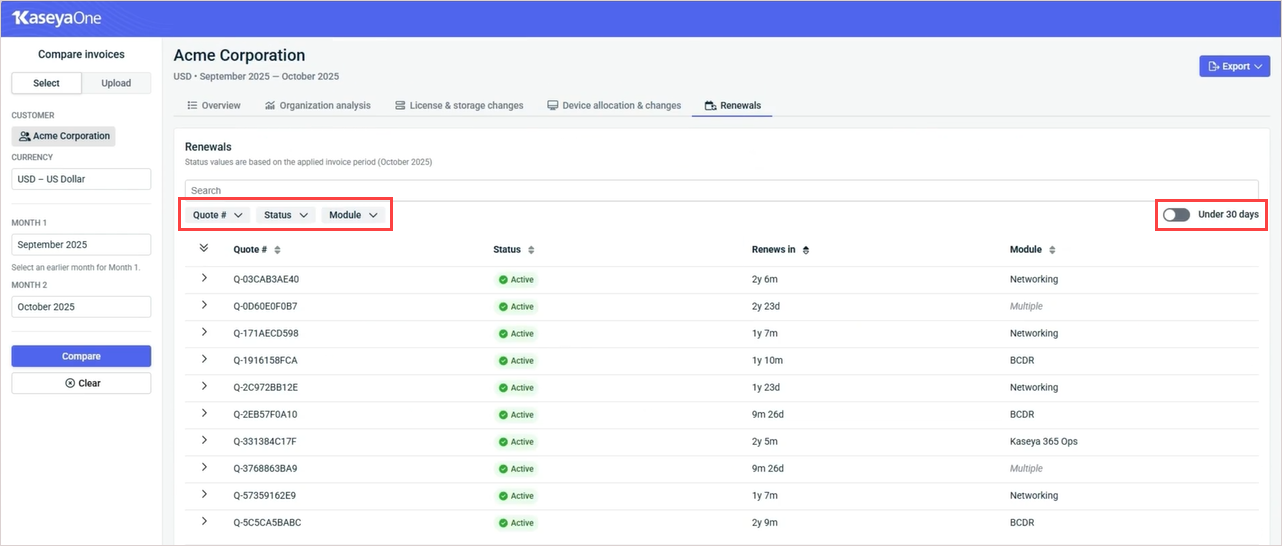Click the sort icon on Status column
This screenshot has height=546, width=1282.
pyautogui.click(x=531, y=250)
